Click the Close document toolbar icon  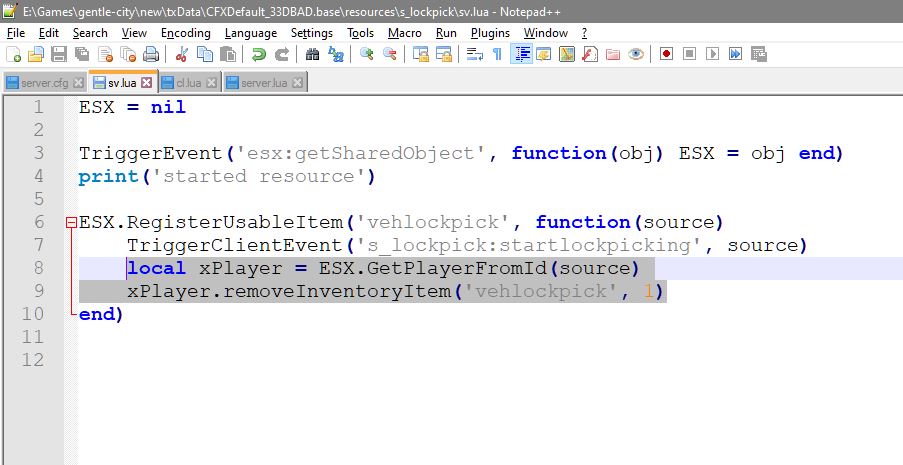pos(105,55)
